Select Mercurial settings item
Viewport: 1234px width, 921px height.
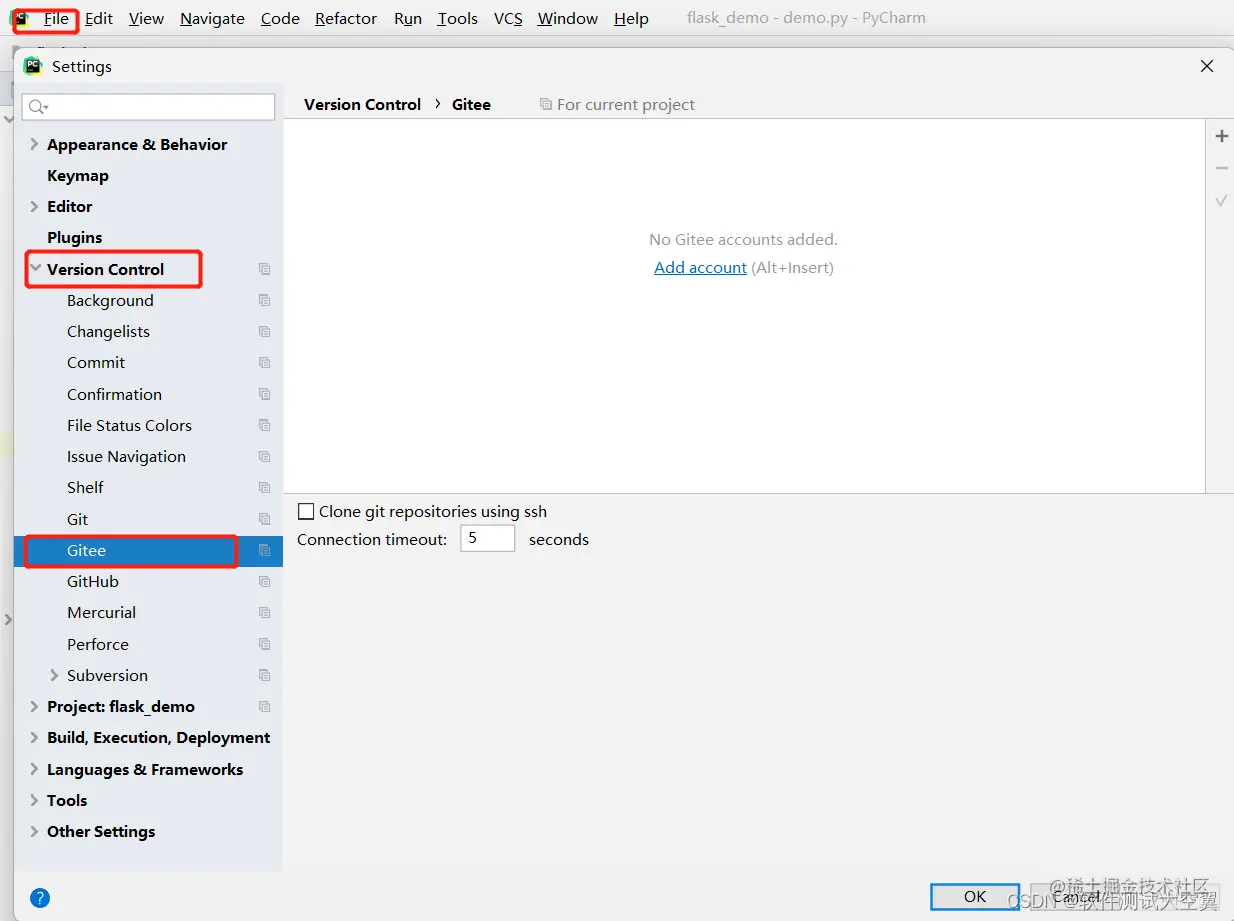coord(101,612)
